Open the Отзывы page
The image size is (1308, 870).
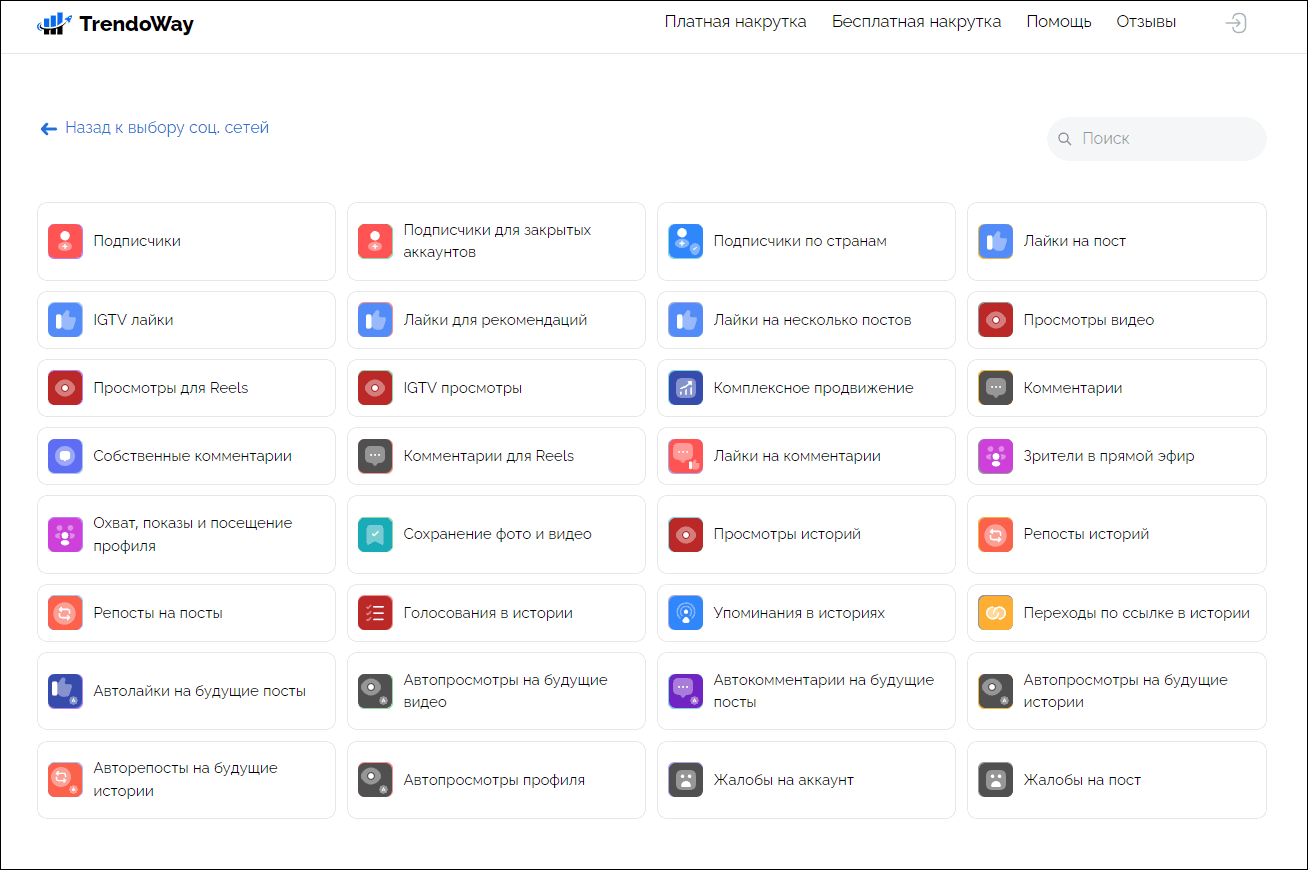tap(1146, 22)
